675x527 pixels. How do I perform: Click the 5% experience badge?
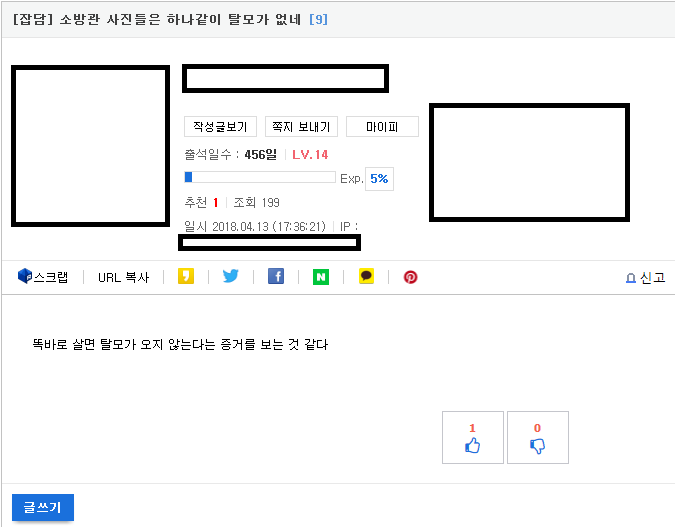click(x=379, y=179)
